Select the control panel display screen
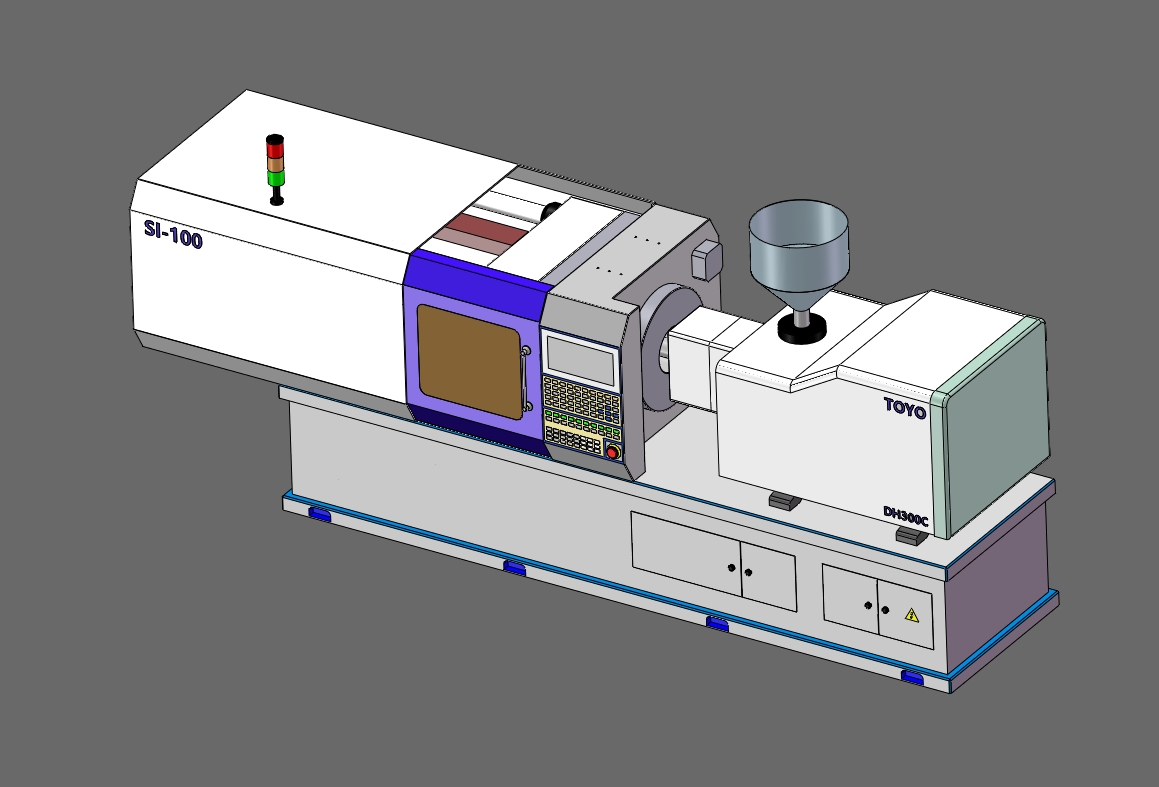 580,359
